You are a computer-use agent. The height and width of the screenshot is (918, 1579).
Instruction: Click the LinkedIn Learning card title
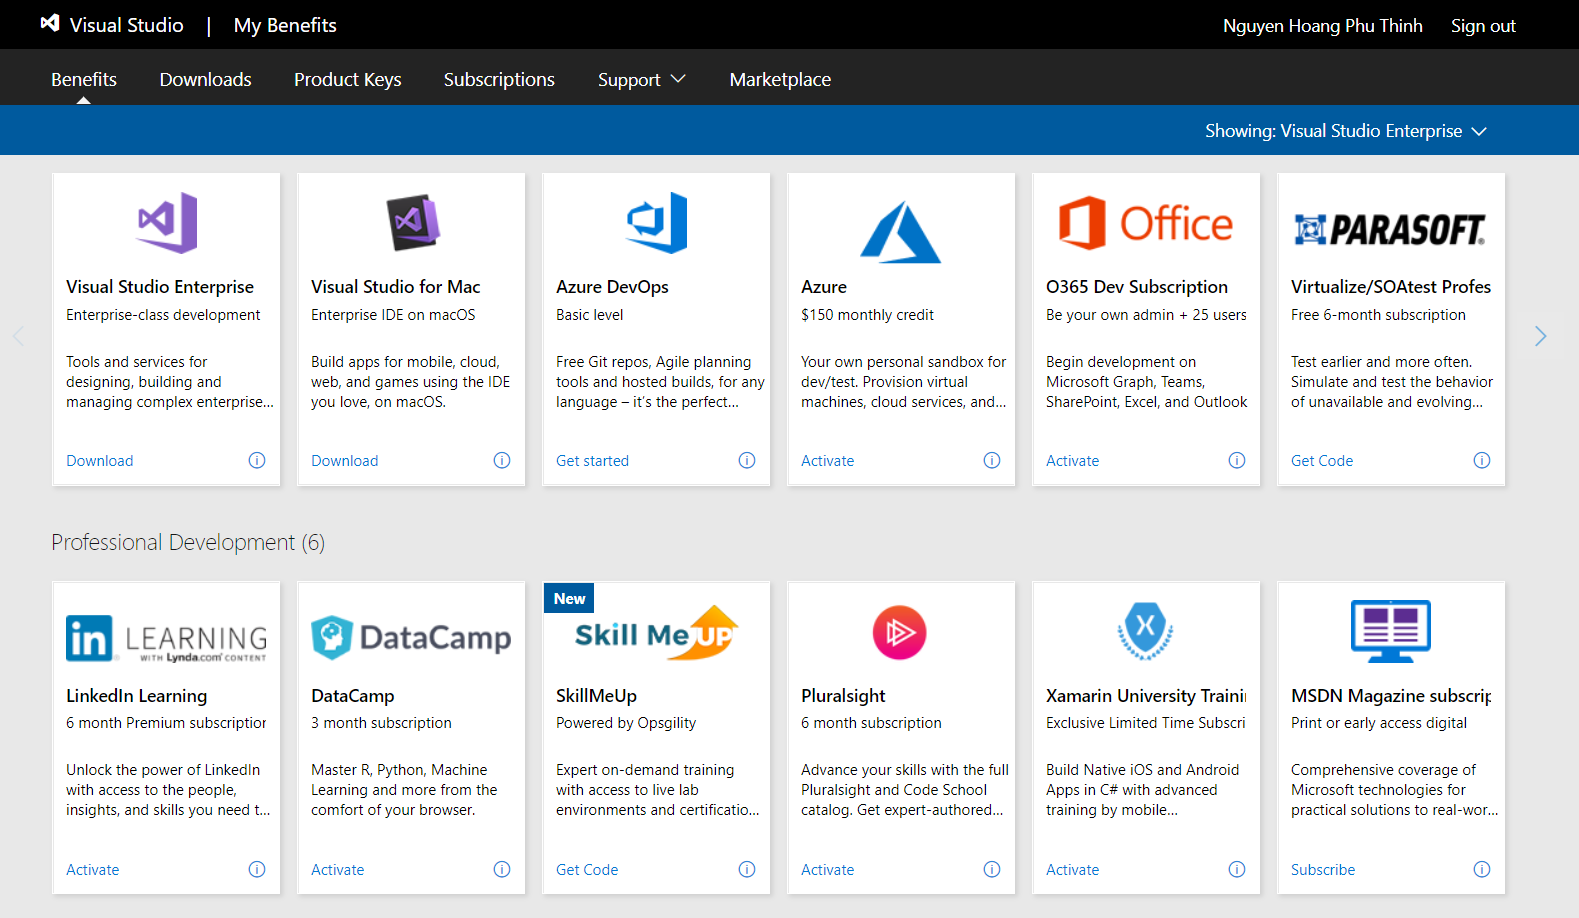point(137,696)
